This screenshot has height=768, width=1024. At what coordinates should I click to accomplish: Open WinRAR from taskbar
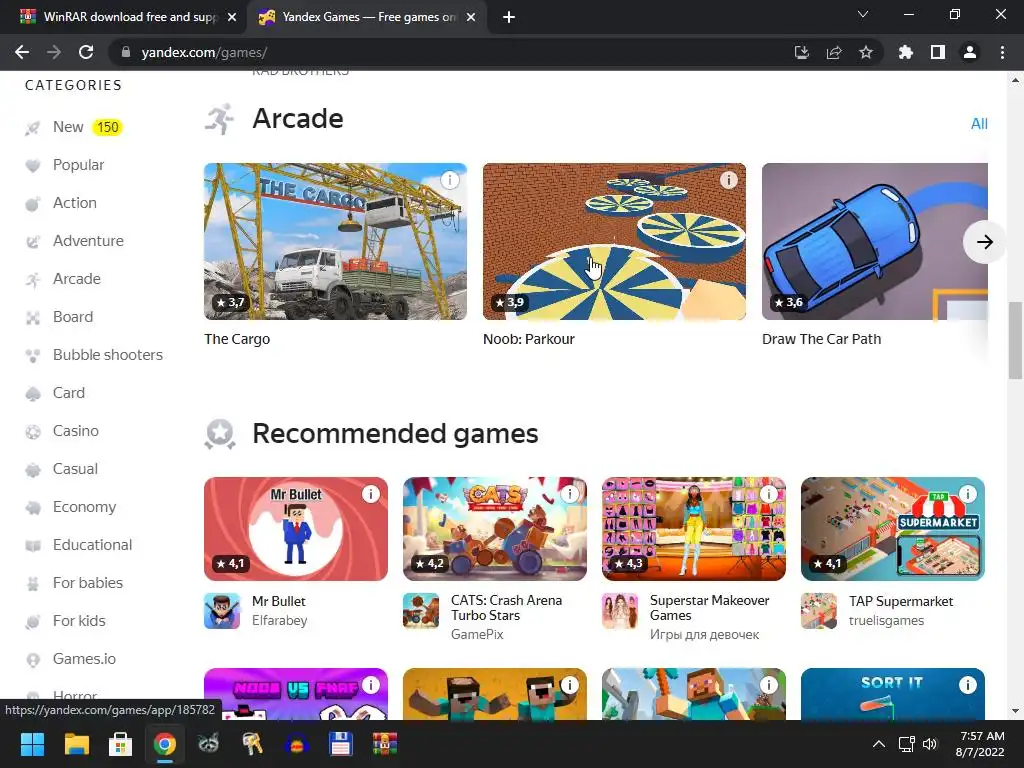click(385, 744)
